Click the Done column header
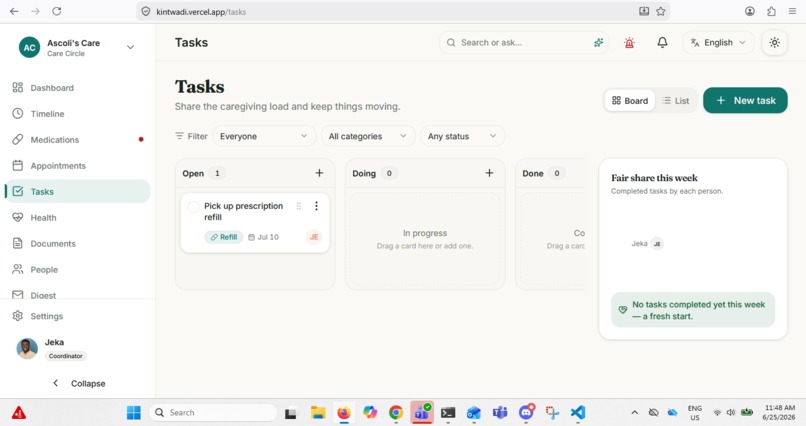Screen dimensions: 806x426 click(x=533, y=173)
